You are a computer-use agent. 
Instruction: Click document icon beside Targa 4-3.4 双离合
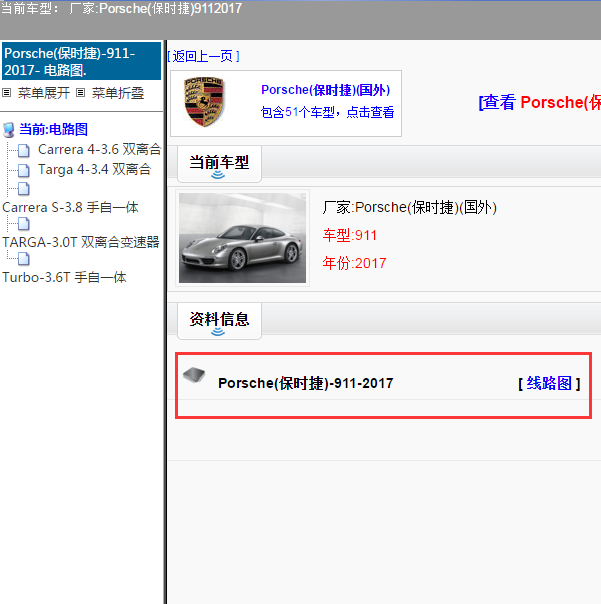pos(24,170)
